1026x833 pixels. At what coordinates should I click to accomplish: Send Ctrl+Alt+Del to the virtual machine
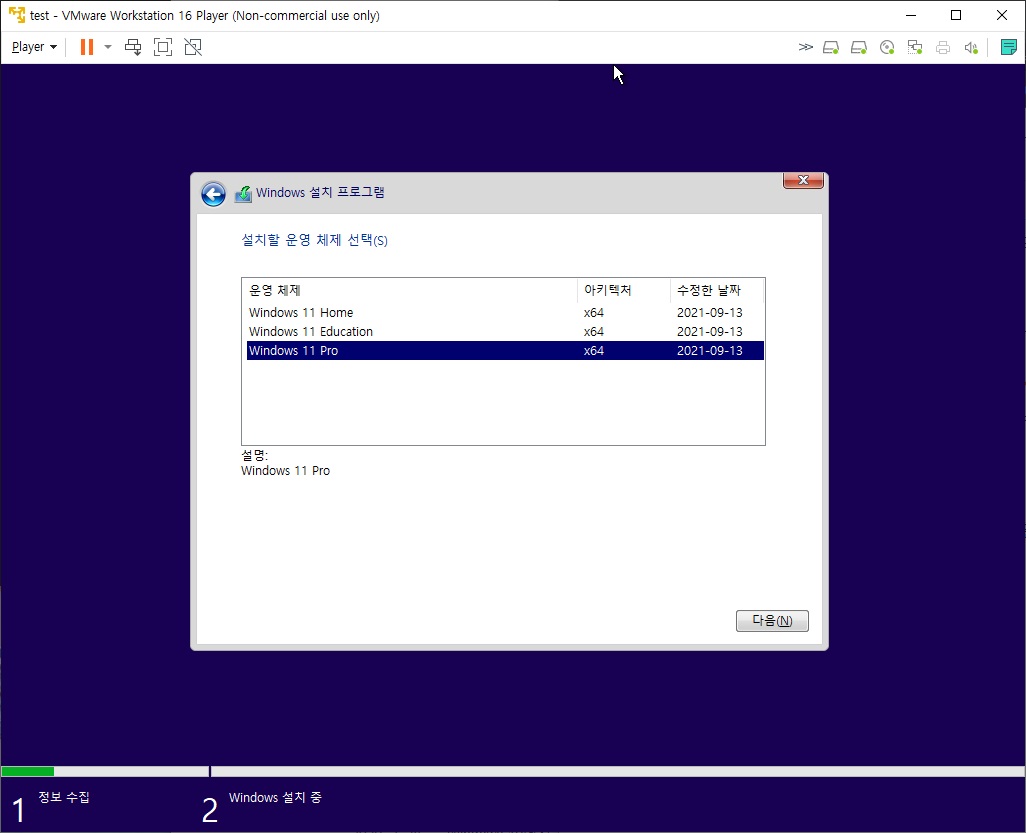[133, 47]
